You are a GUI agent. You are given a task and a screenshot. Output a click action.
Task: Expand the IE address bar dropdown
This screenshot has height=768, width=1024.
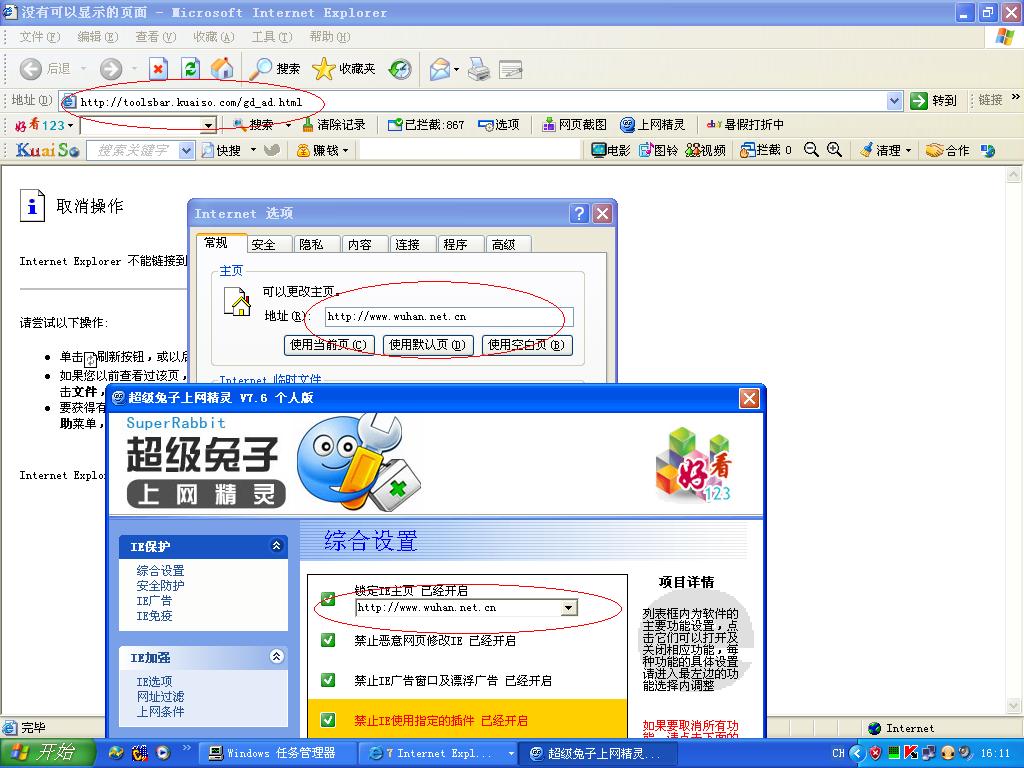tap(895, 101)
